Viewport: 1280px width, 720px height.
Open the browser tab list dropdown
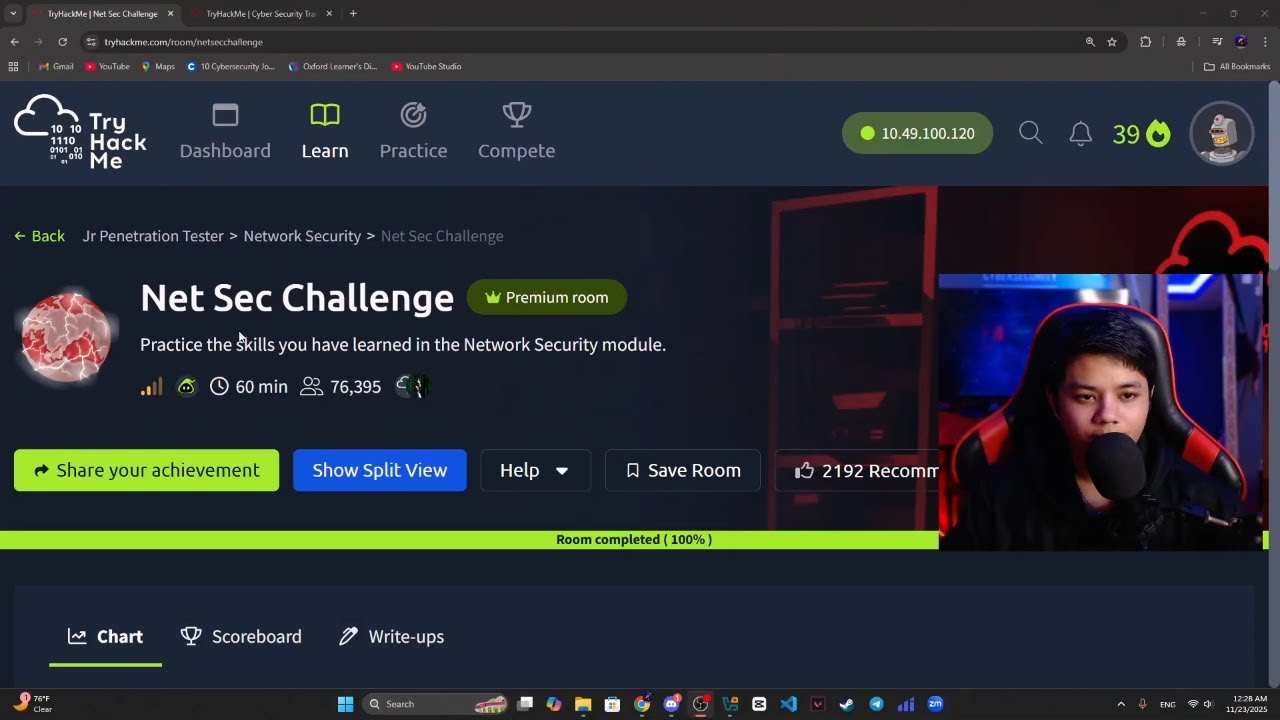point(13,14)
